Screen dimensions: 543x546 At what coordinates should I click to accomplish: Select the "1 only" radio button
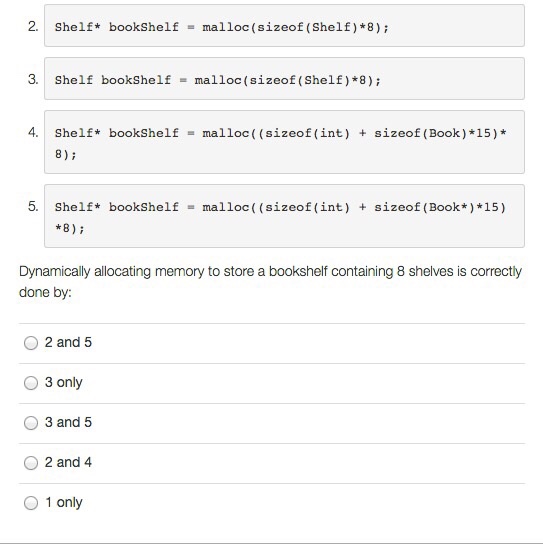coord(31,503)
